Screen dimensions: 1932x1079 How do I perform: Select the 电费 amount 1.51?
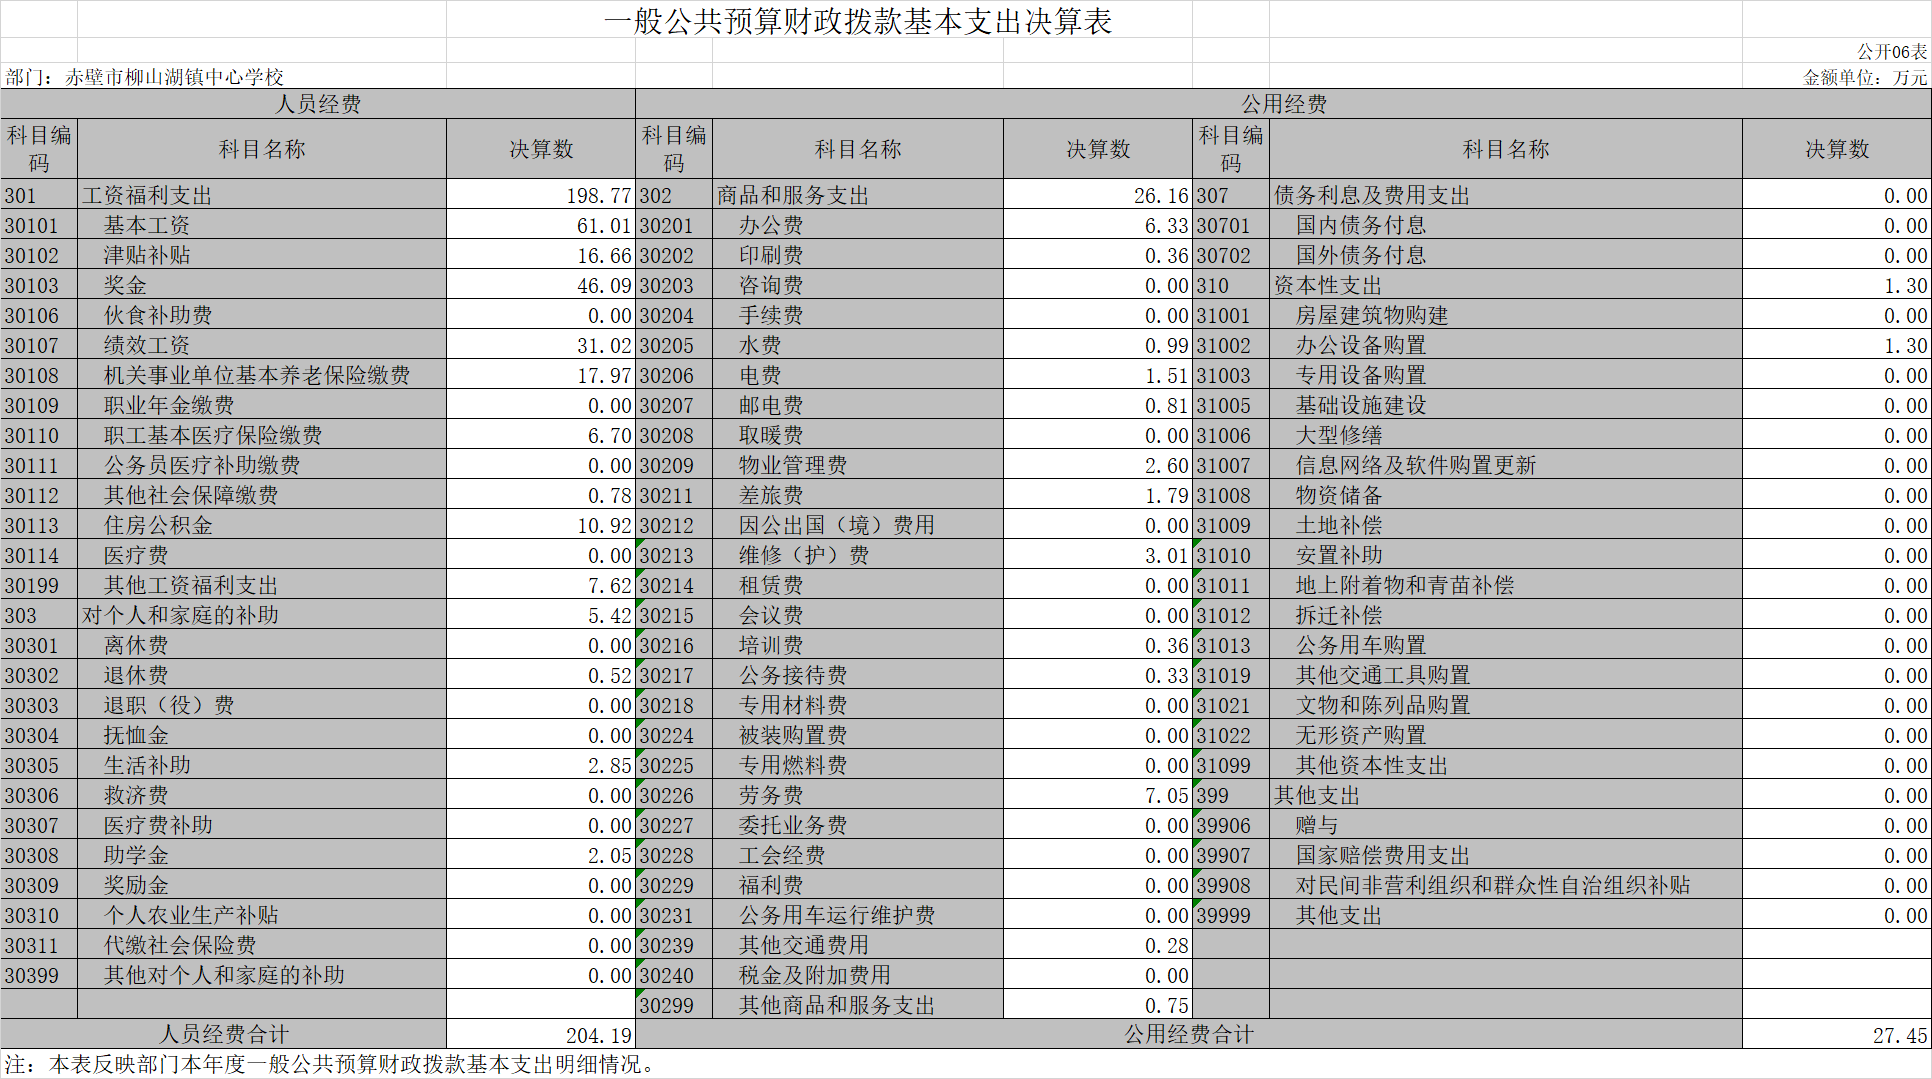click(1098, 375)
